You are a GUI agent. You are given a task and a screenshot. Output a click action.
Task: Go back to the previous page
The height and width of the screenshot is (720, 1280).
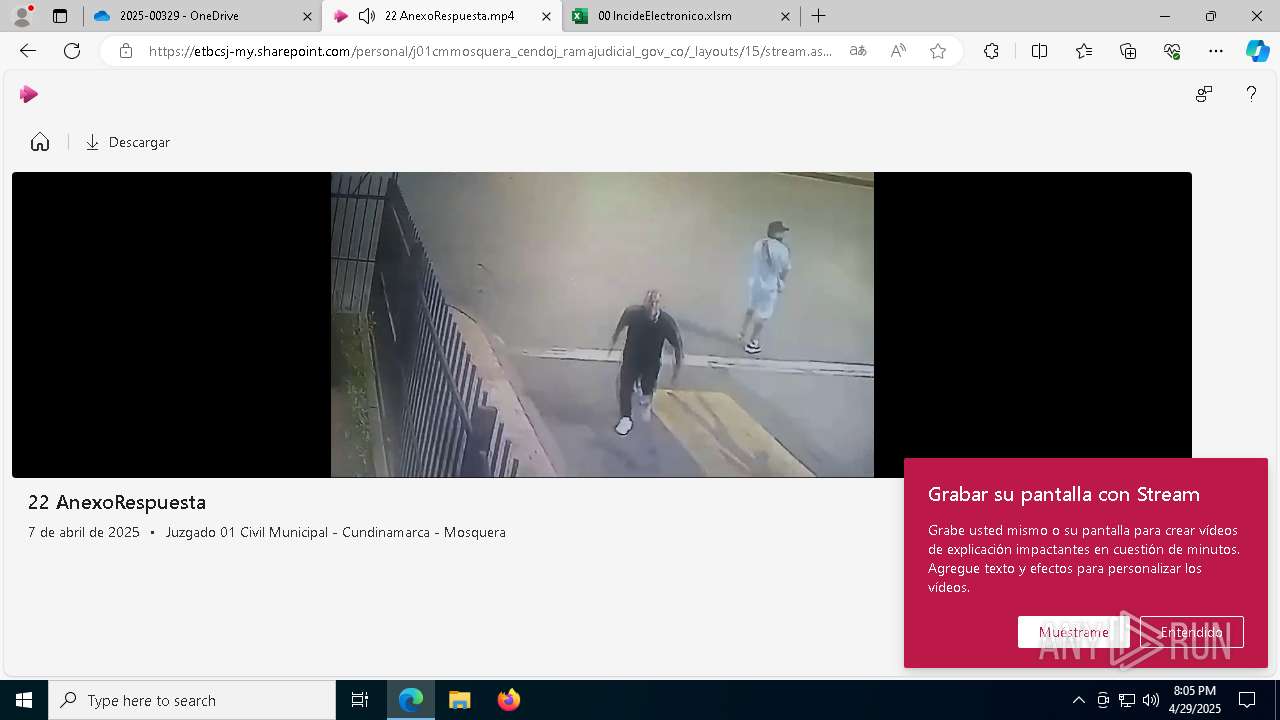(x=28, y=51)
